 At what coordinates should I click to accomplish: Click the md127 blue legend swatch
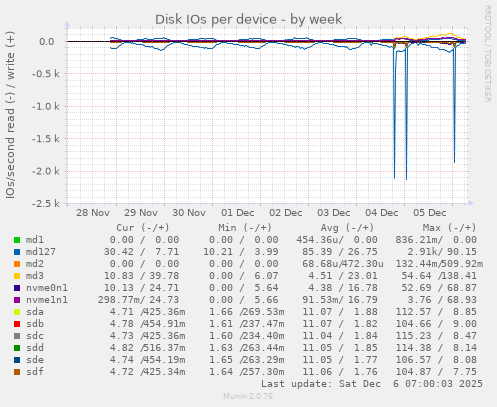tap(17, 252)
